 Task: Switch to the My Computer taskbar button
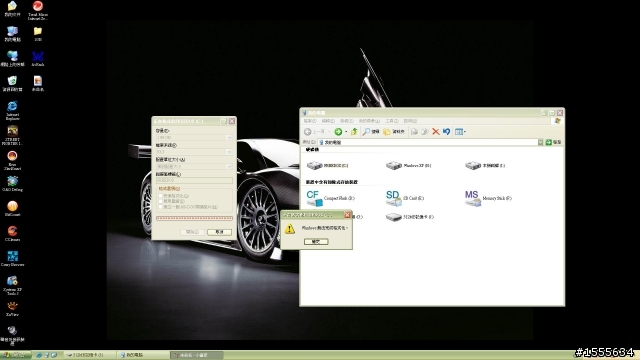(x=142, y=355)
